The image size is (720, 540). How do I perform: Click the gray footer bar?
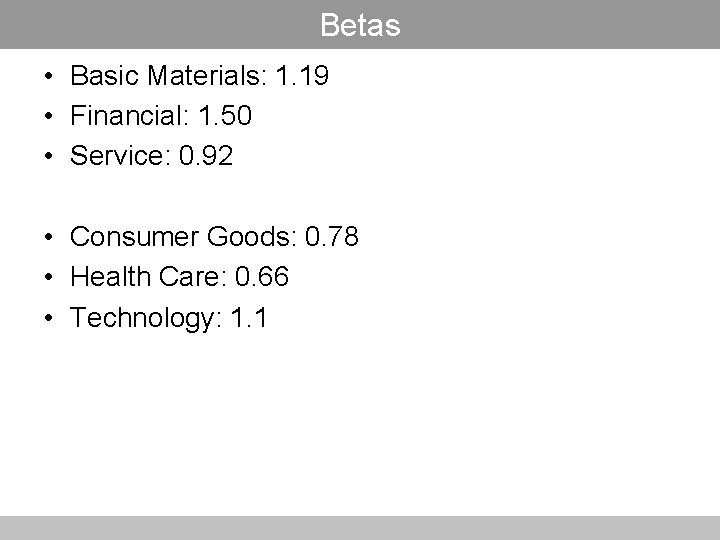(x=360, y=528)
